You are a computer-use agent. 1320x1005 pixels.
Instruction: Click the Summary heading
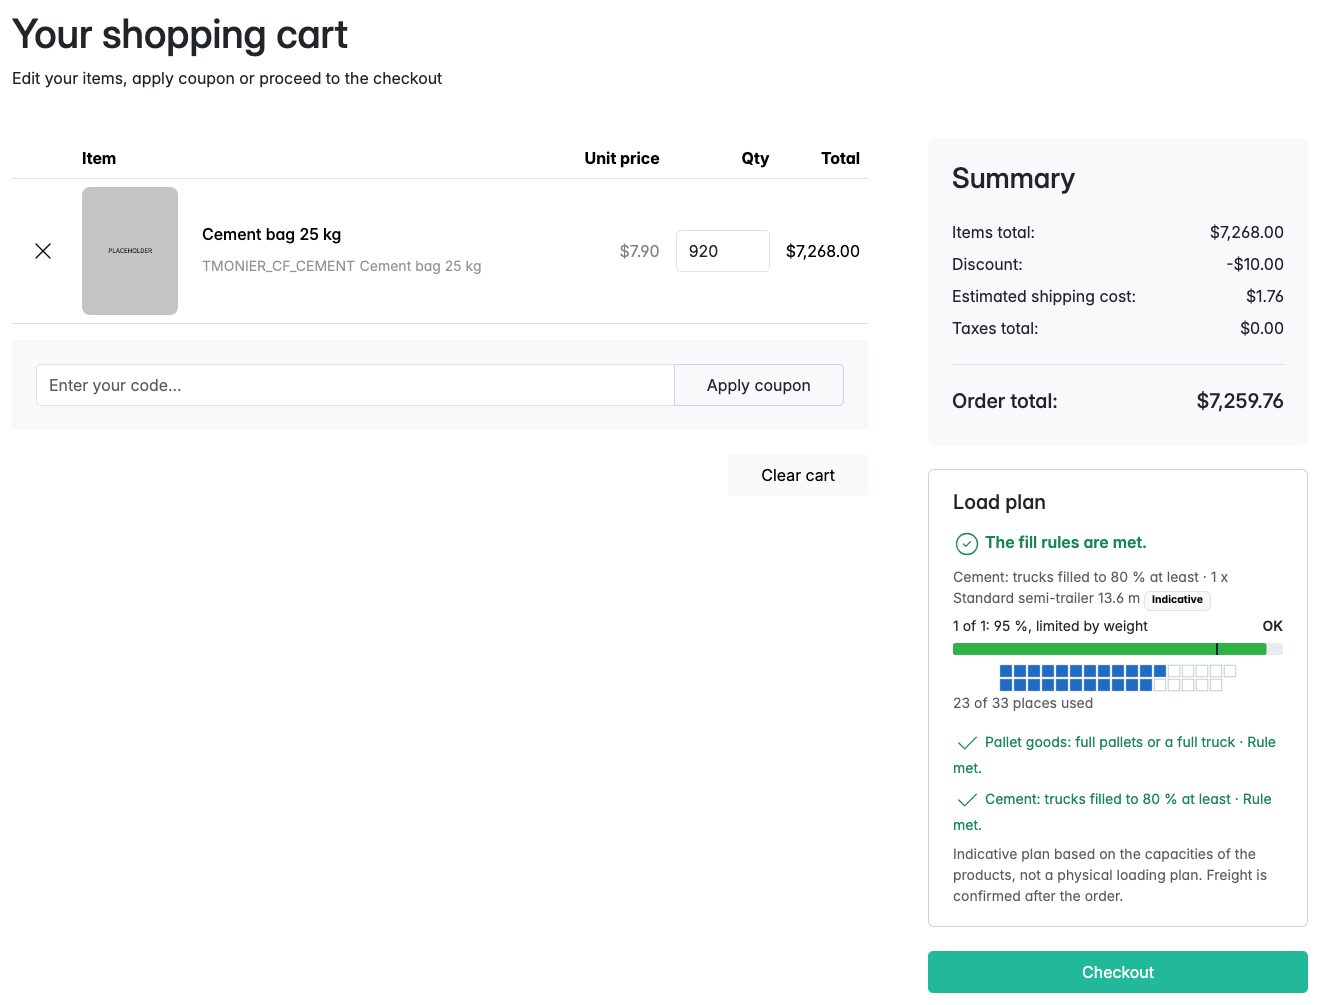click(x=1013, y=178)
